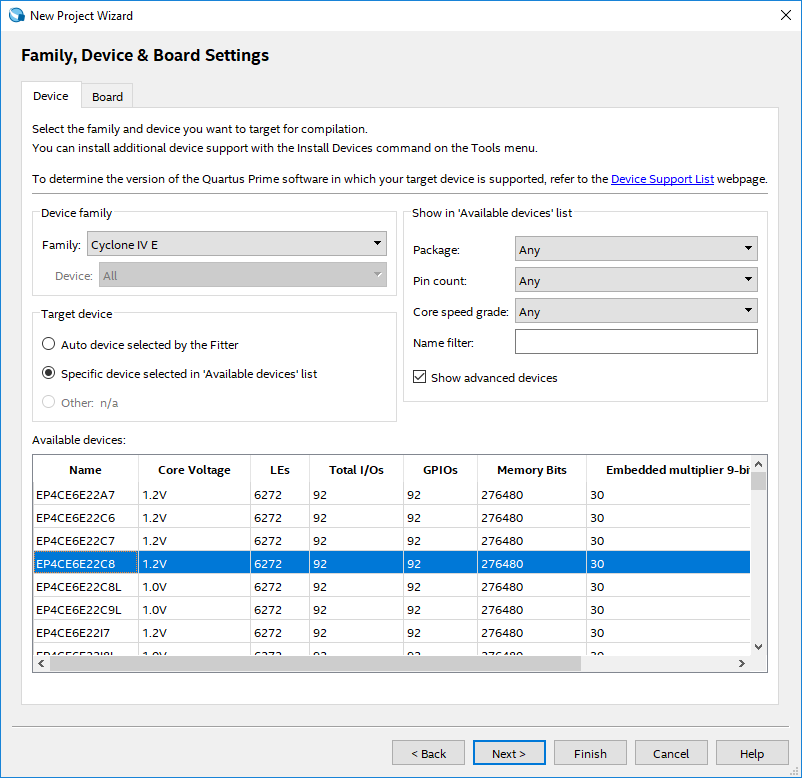Select device EP4CE6E22C8 in the list
Image resolution: width=802 pixels, height=778 pixels.
[392, 563]
